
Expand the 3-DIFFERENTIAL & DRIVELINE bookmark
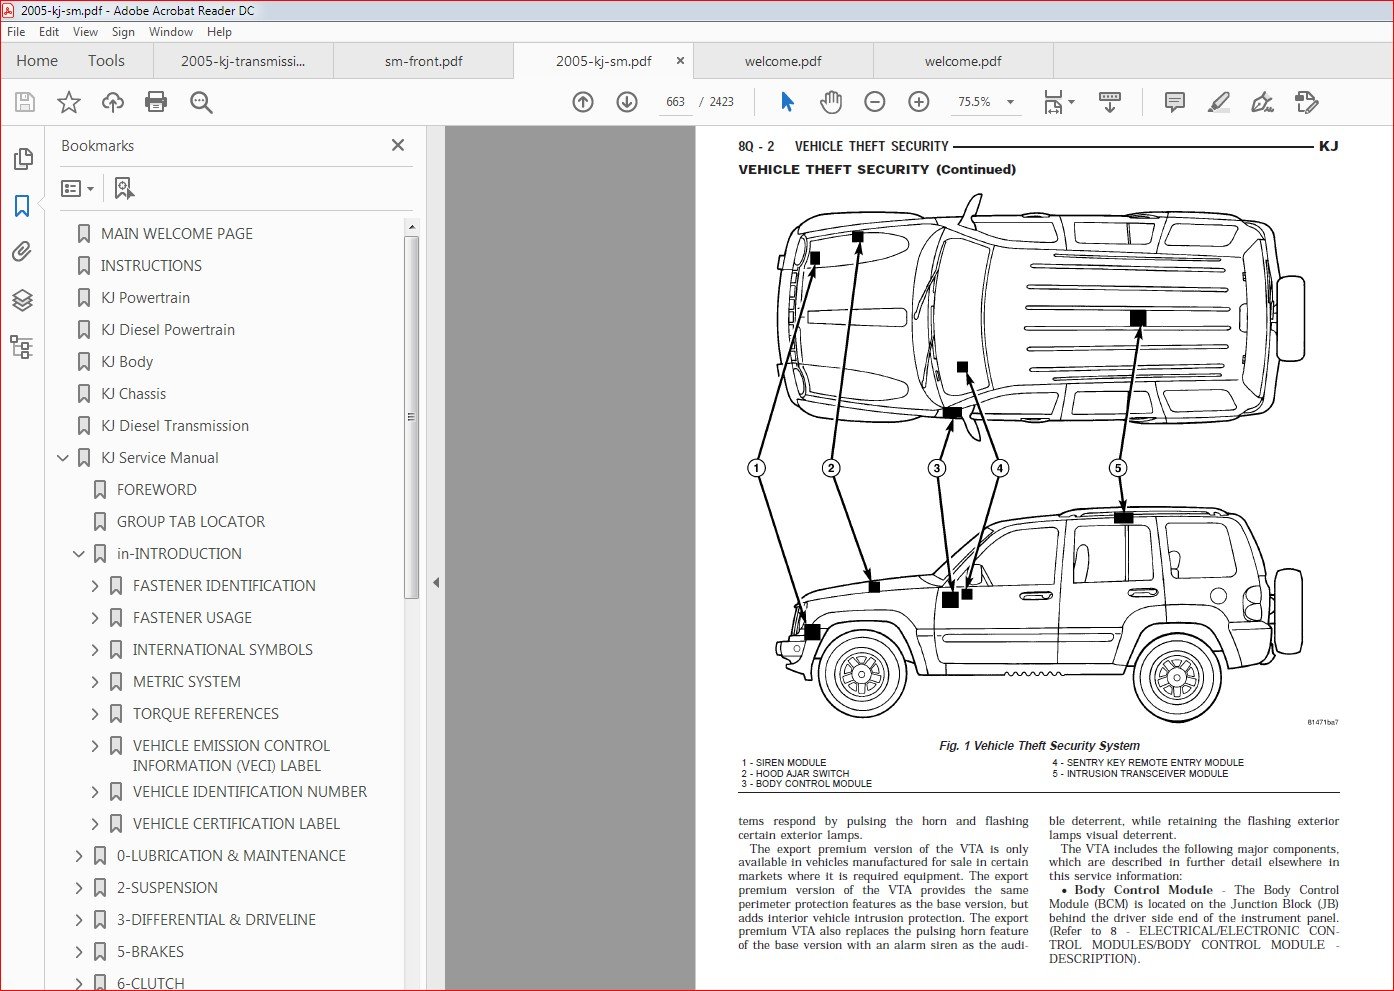pos(79,920)
